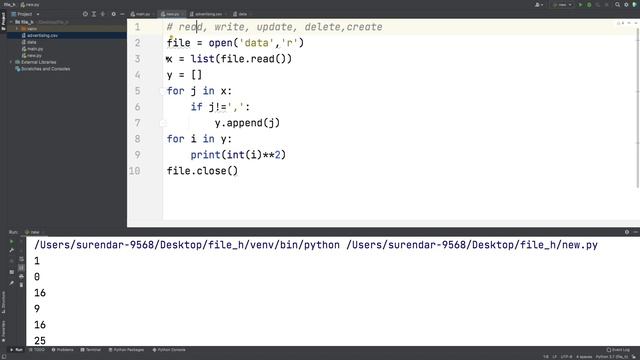Open the Event Log in status bar
Viewport: 640px width, 360px height.
(619, 350)
